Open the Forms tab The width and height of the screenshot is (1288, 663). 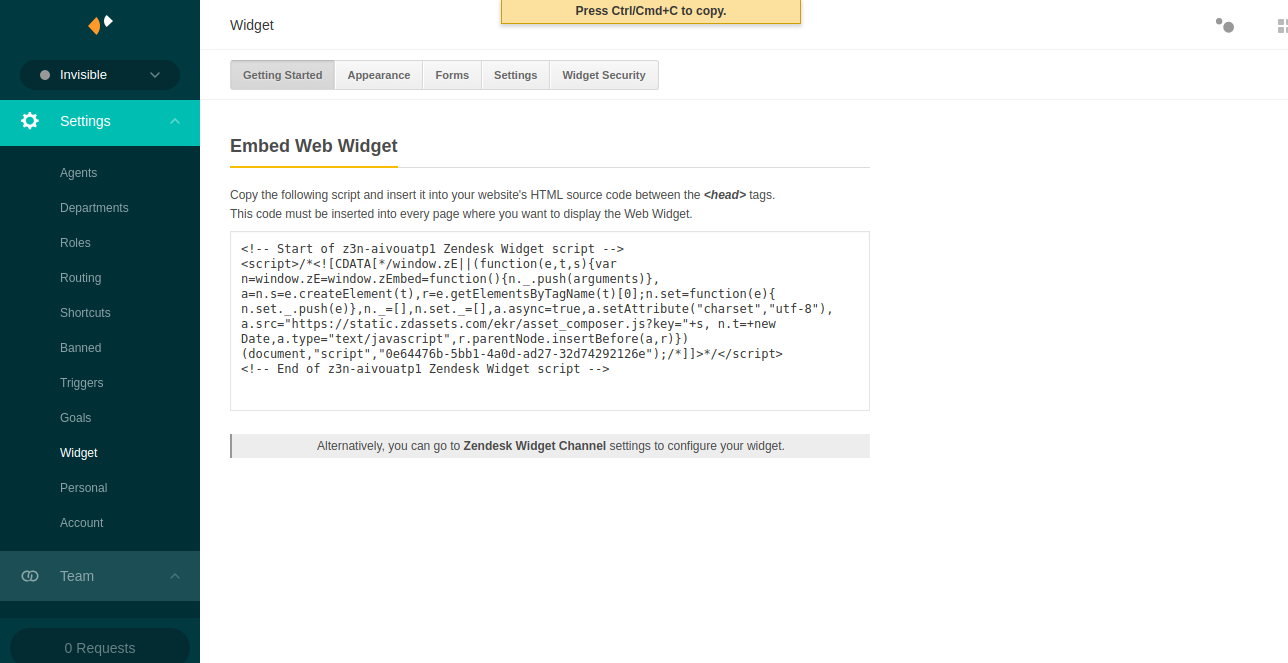[x=452, y=75]
